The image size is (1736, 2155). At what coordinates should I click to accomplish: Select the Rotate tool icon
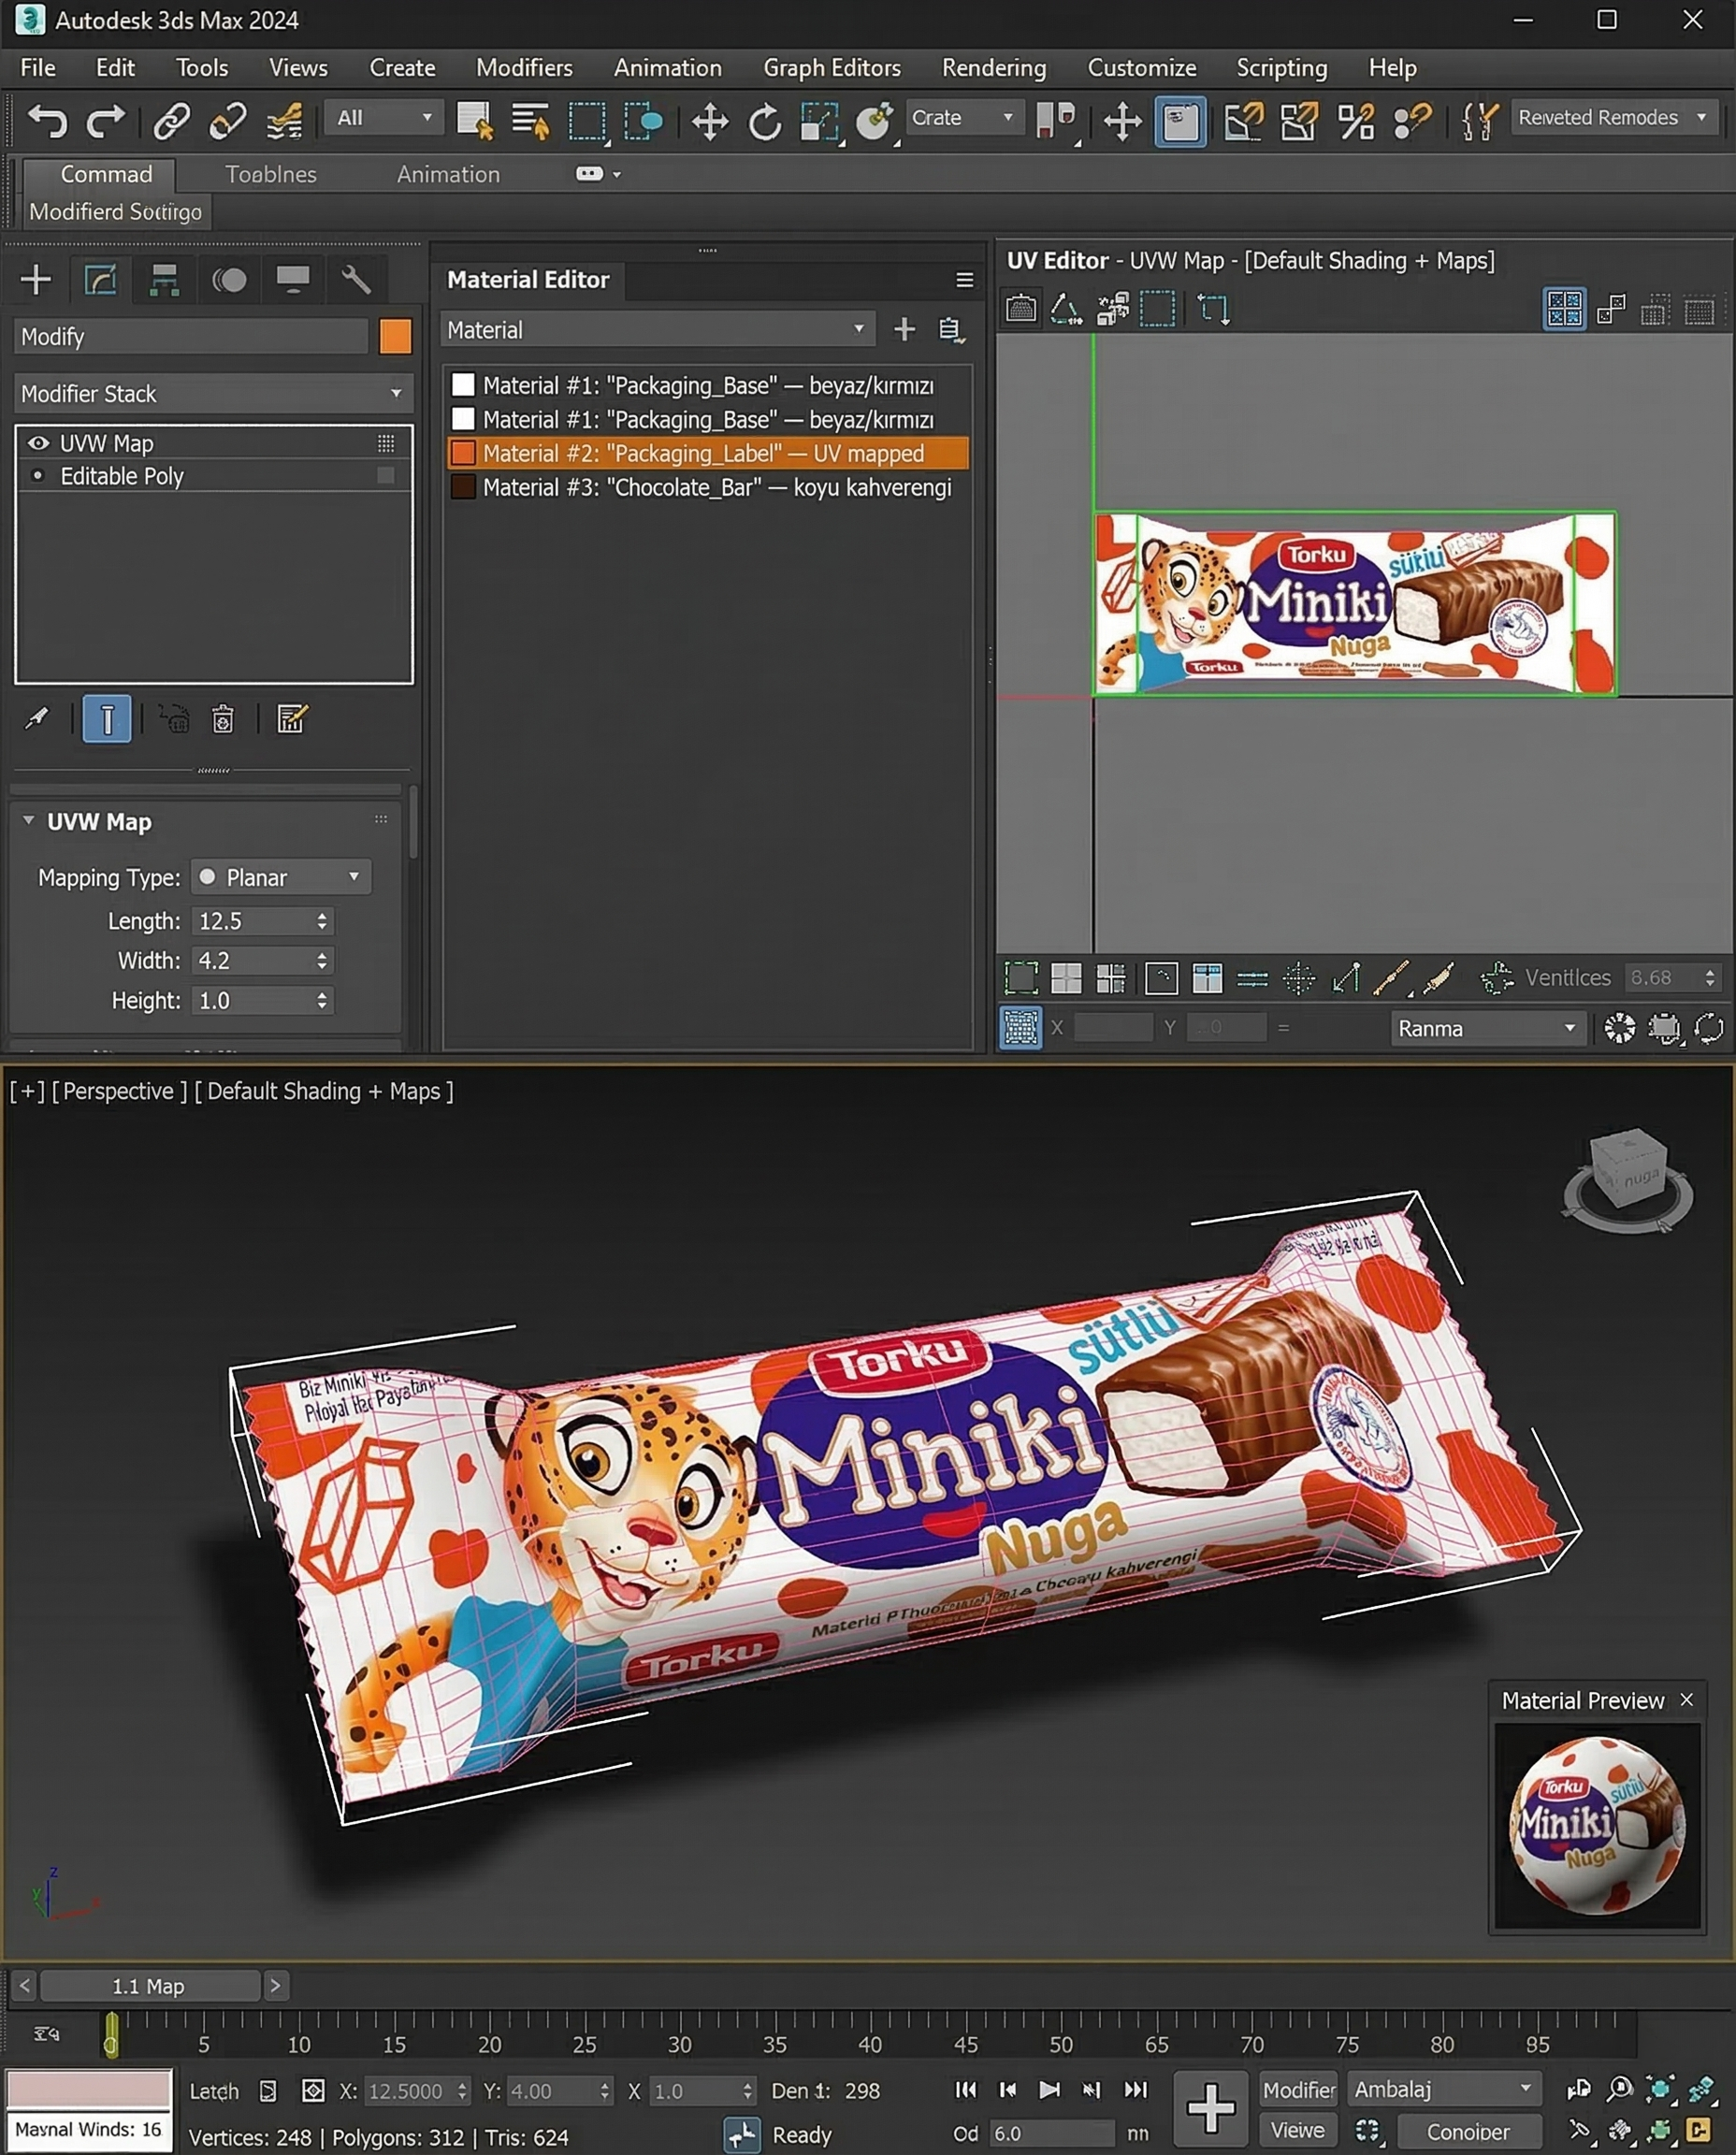765,122
